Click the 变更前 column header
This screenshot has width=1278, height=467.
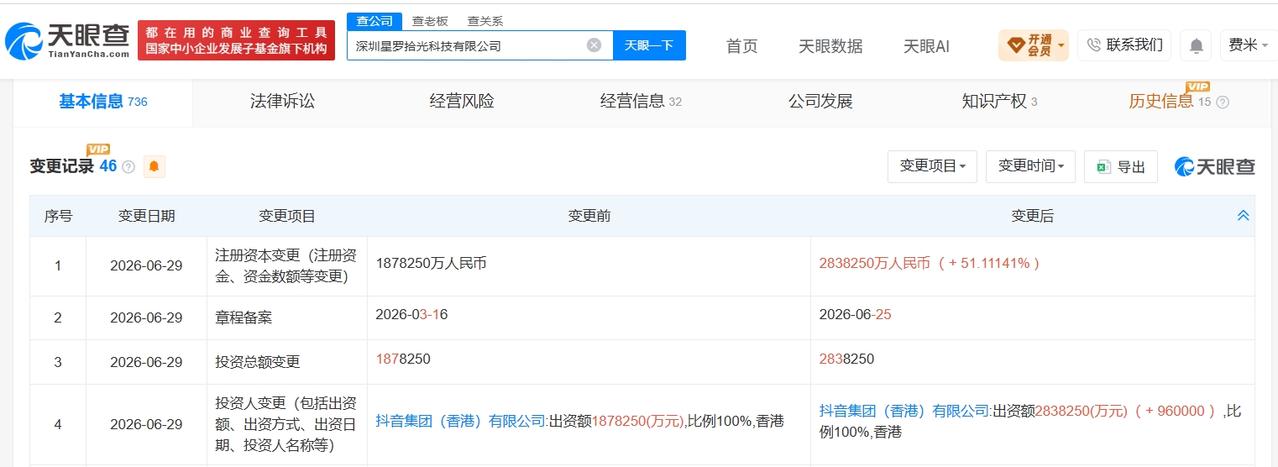pyautogui.click(x=589, y=216)
